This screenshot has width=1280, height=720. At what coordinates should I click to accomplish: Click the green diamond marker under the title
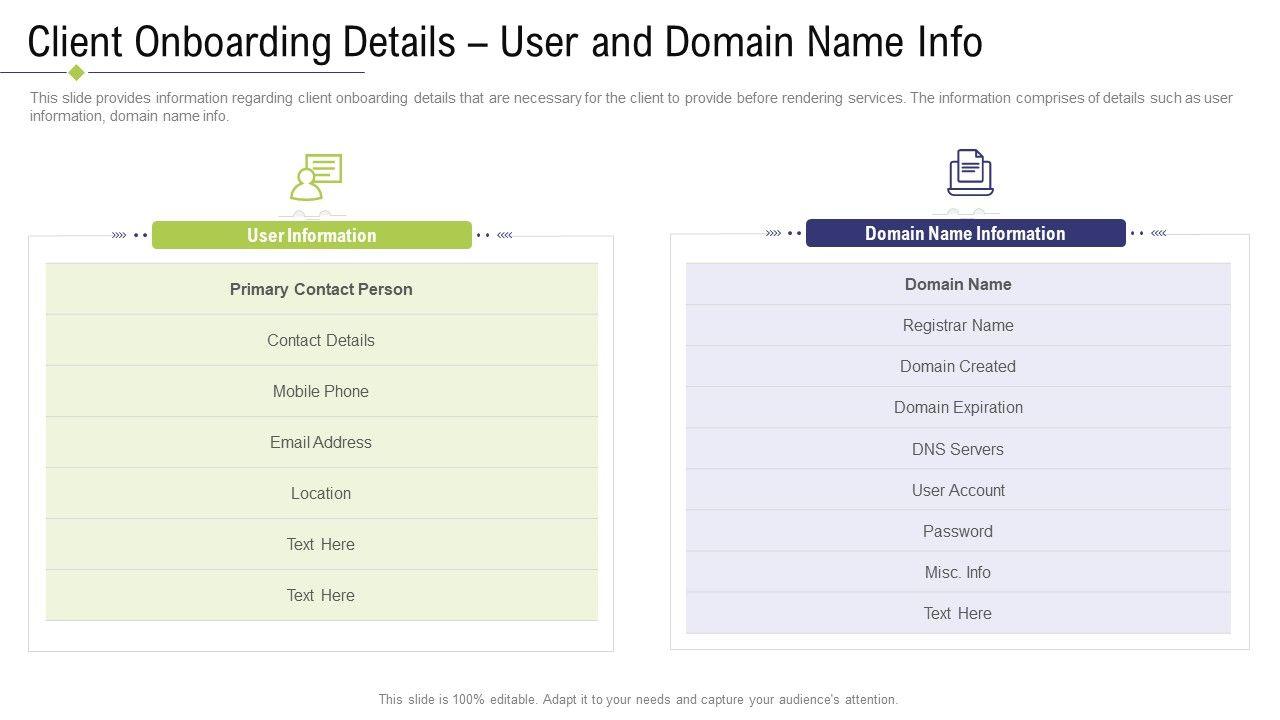[x=76, y=72]
